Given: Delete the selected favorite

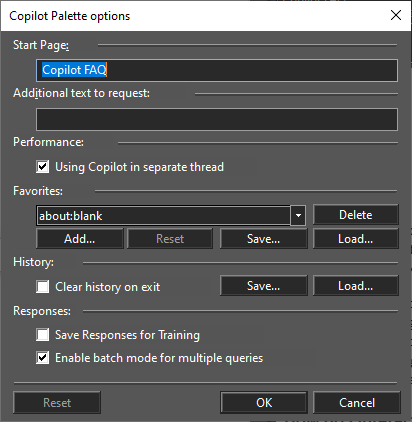Looking at the screenshot, I should [355, 215].
